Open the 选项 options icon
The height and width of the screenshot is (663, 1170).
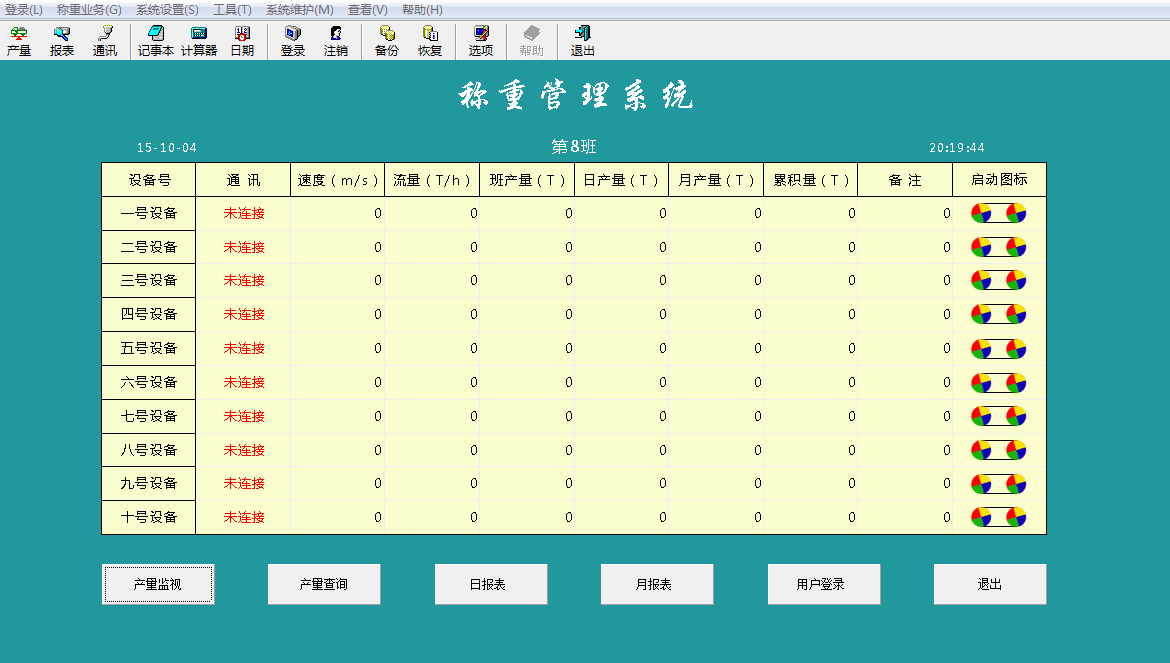coord(481,41)
